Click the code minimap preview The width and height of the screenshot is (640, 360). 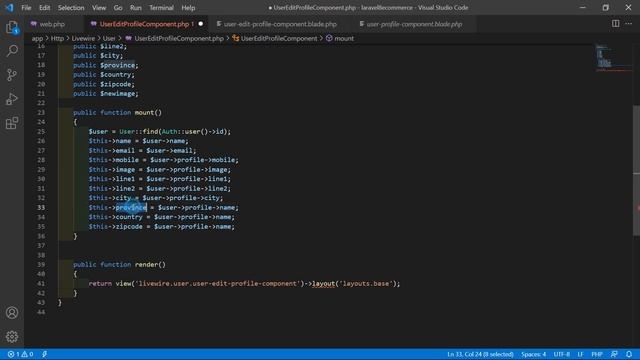pos(613,58)
